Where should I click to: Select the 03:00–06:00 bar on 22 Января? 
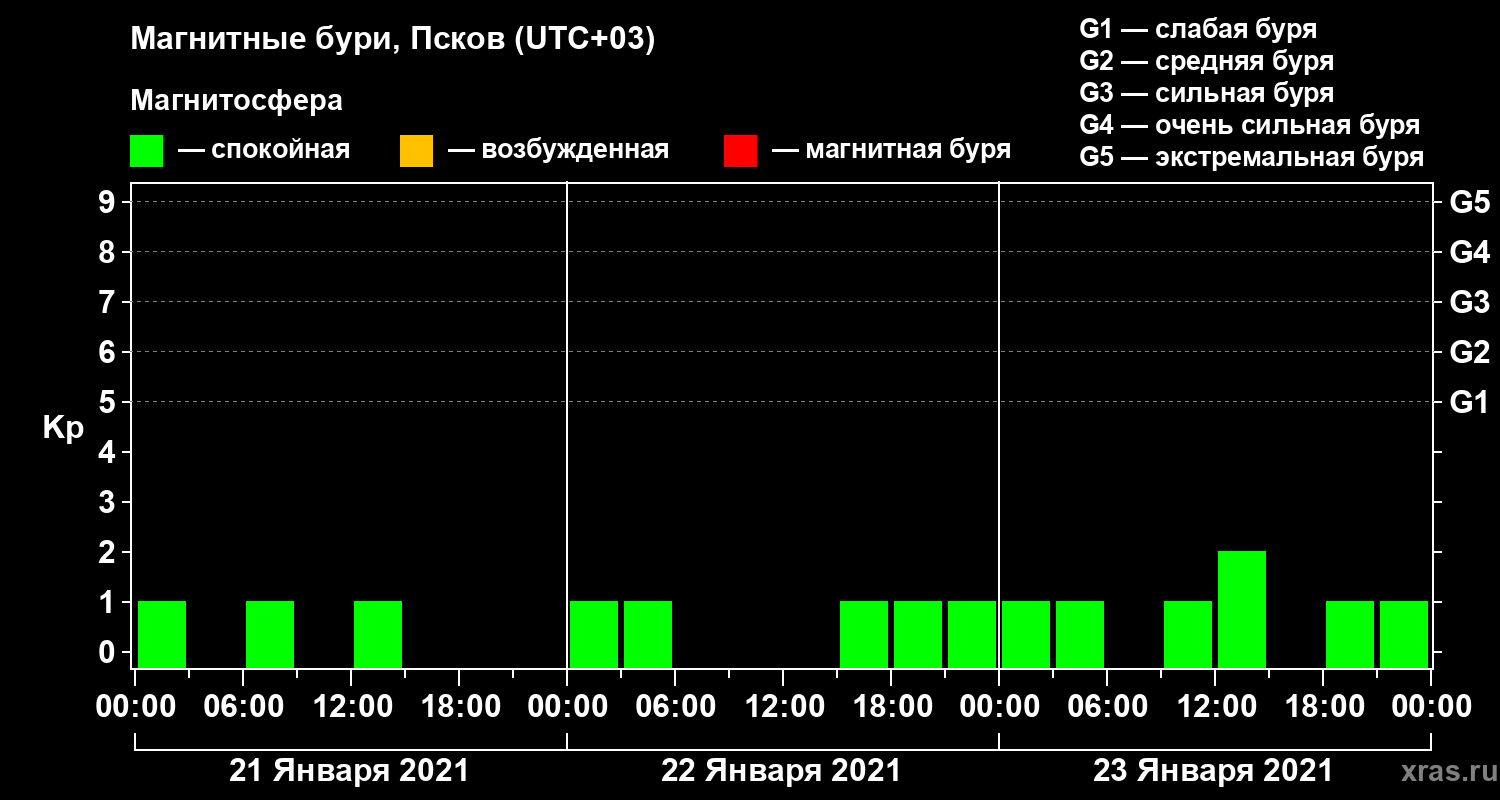click(x=648, y=634)
